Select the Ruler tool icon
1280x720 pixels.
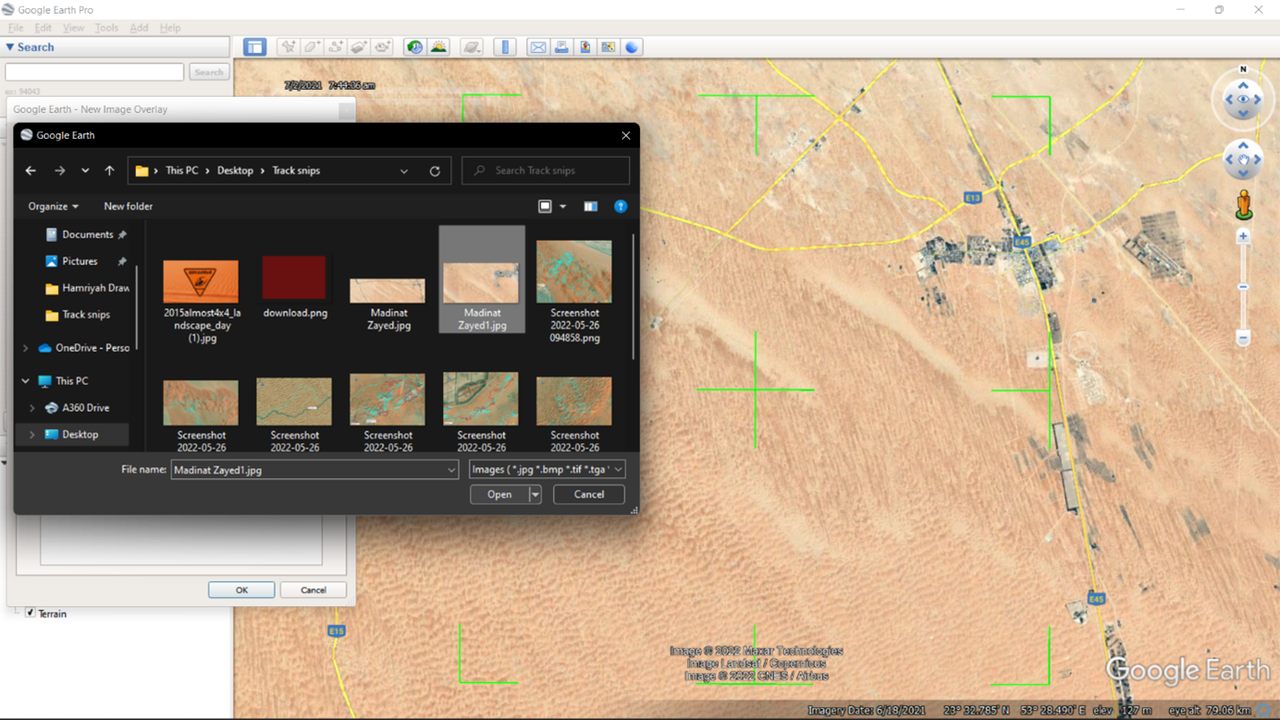(505, 47)
